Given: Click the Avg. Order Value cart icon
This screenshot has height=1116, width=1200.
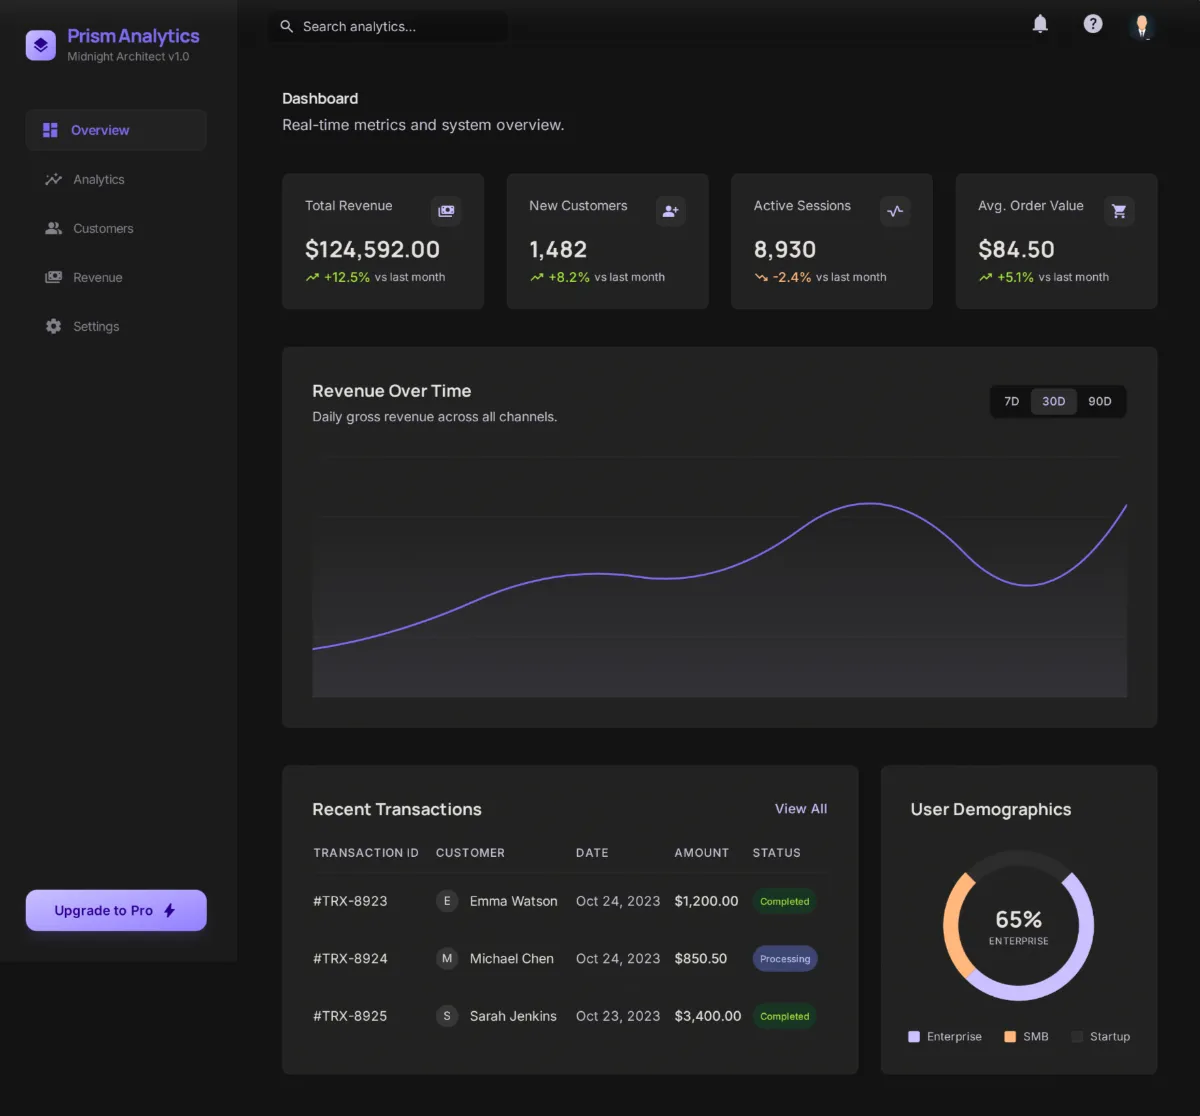Looking at the screenshot, I should 1119,211.
